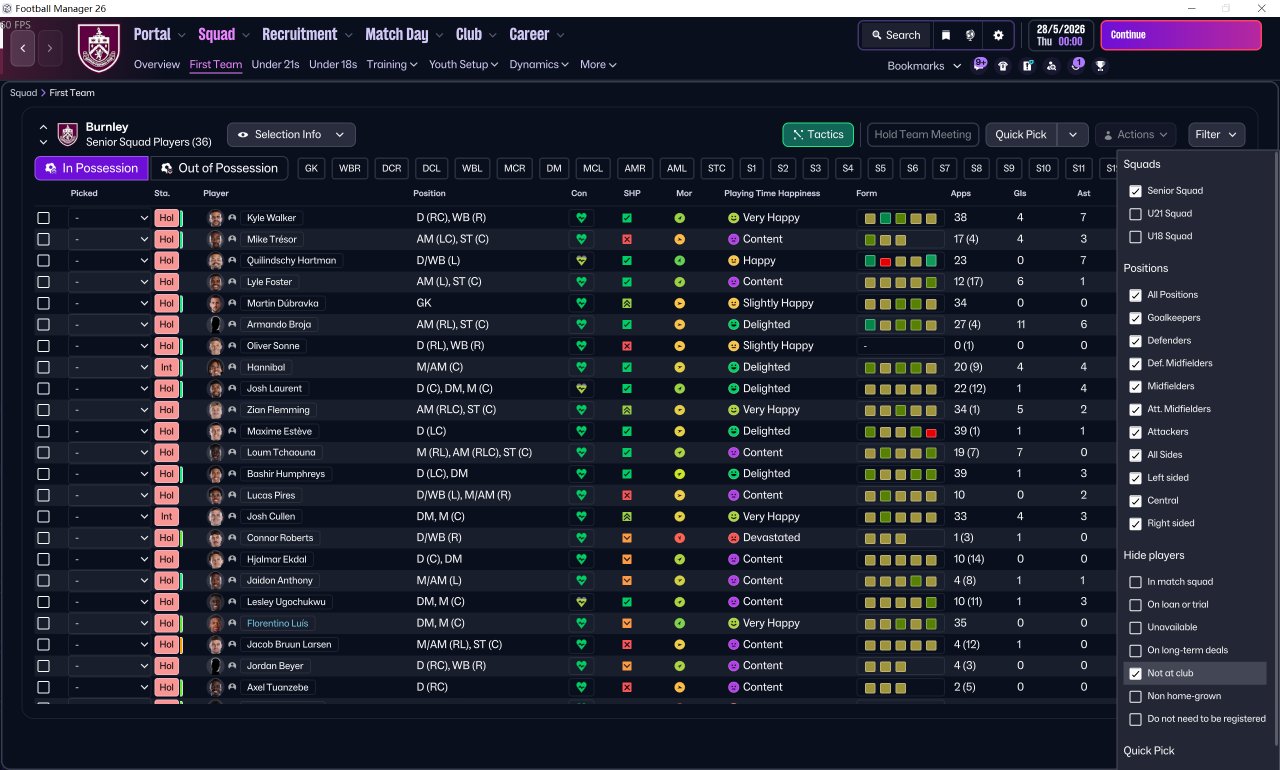Image resolution: width=1280 pixels, height=770 pixels.
Task: Uncheck the Not at club filter
Action: [x=1135, y=674]
